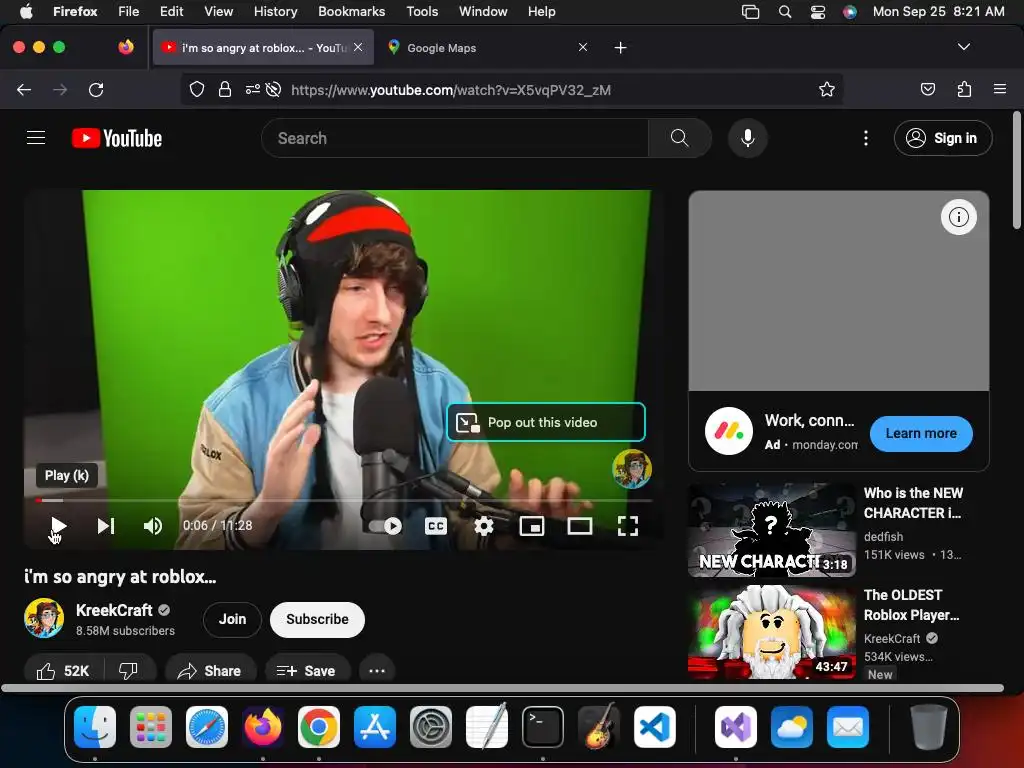
Task: Share the video
Action: [210, 671]
